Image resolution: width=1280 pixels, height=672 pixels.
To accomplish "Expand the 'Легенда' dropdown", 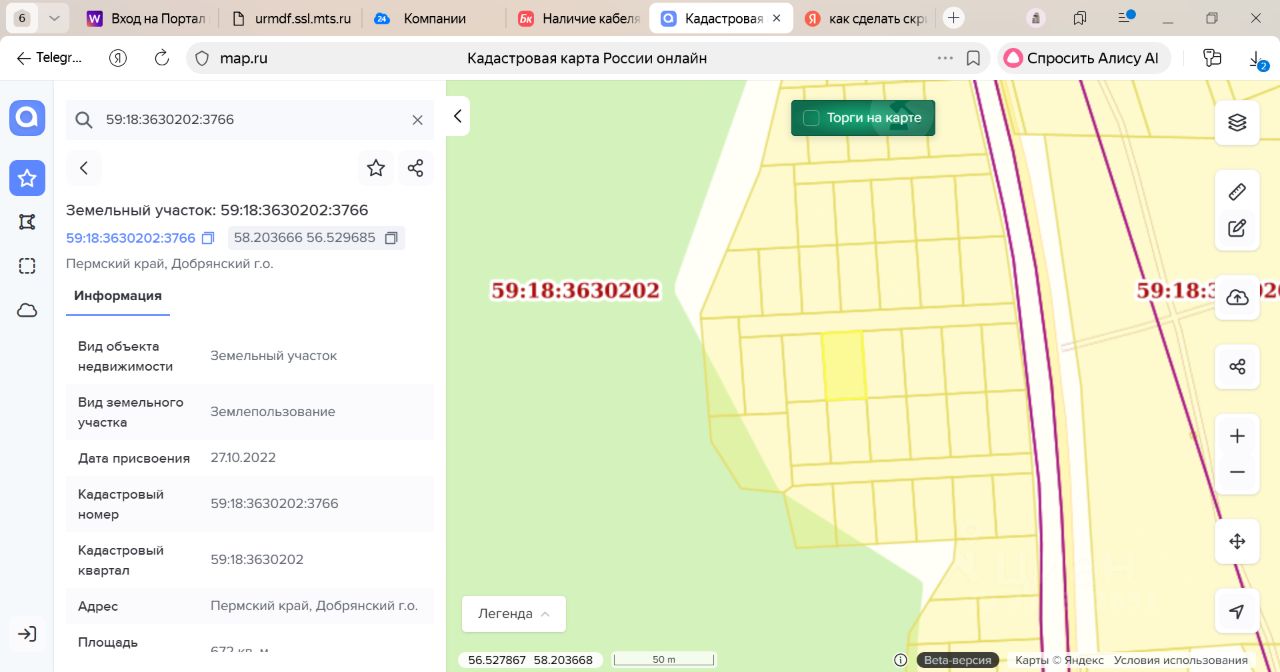I will click(514, 614).
